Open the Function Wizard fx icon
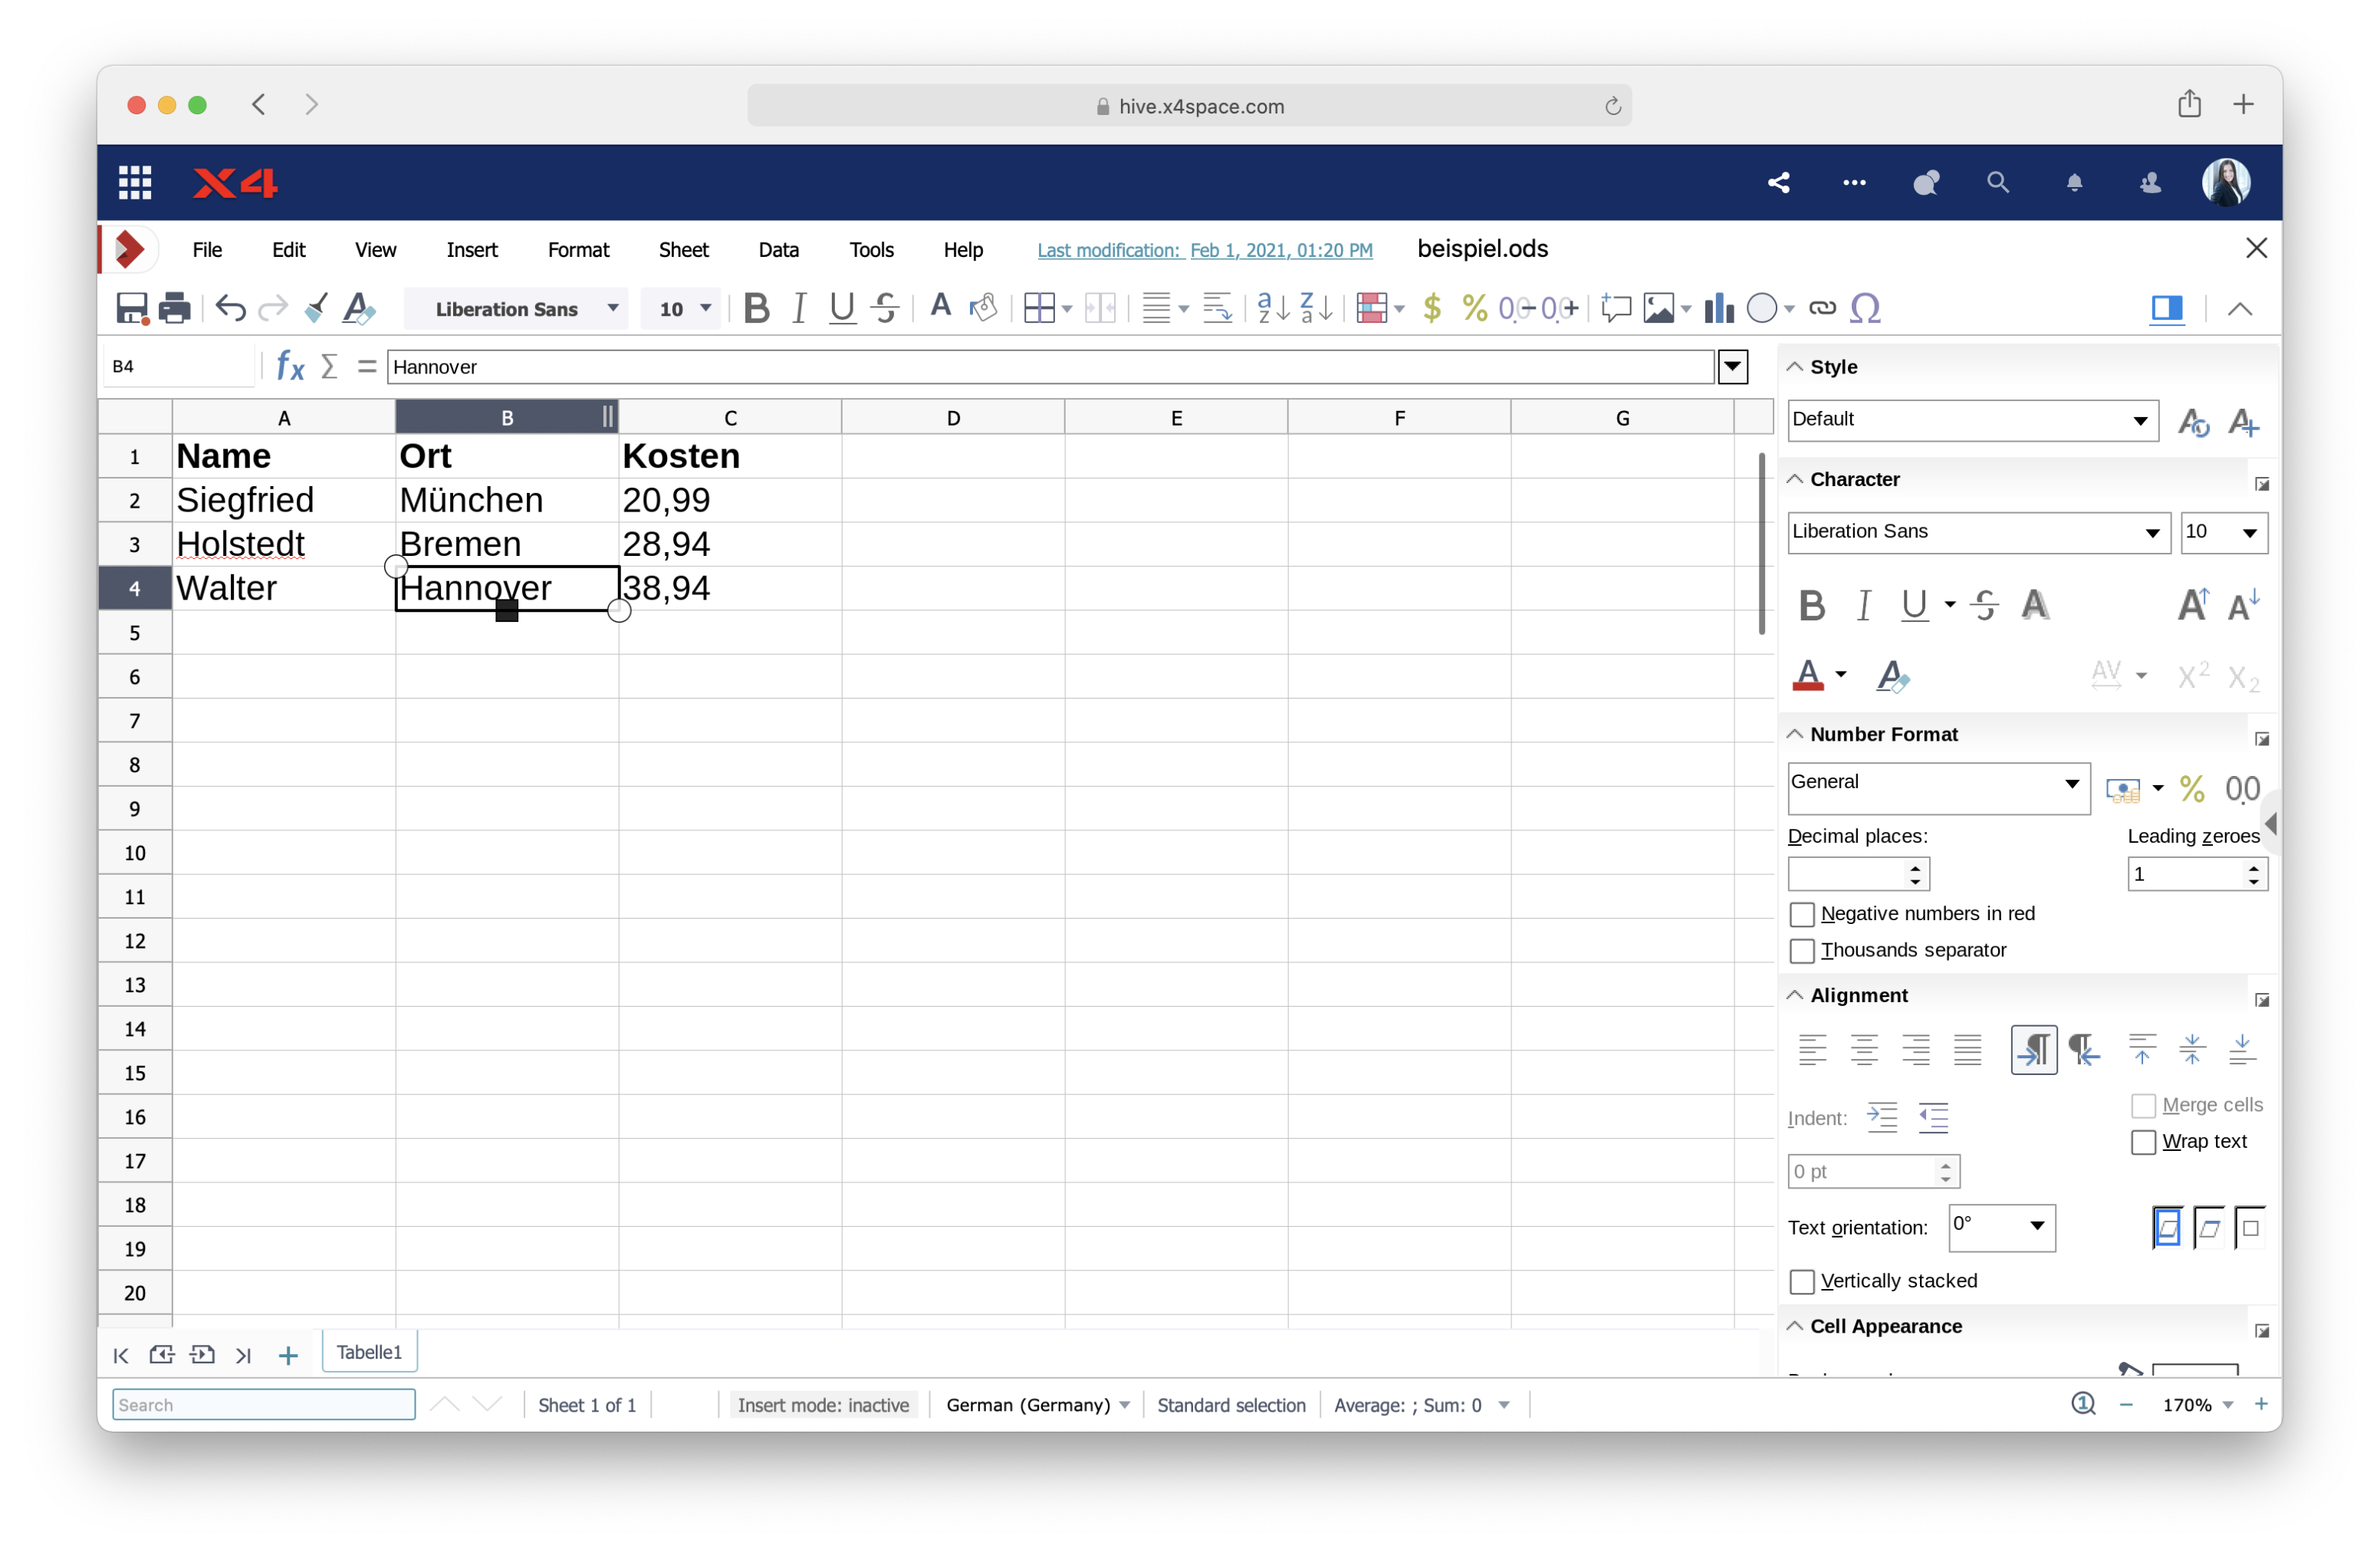Screen dimensions: 2380x1552 click(x=290, y=367)
